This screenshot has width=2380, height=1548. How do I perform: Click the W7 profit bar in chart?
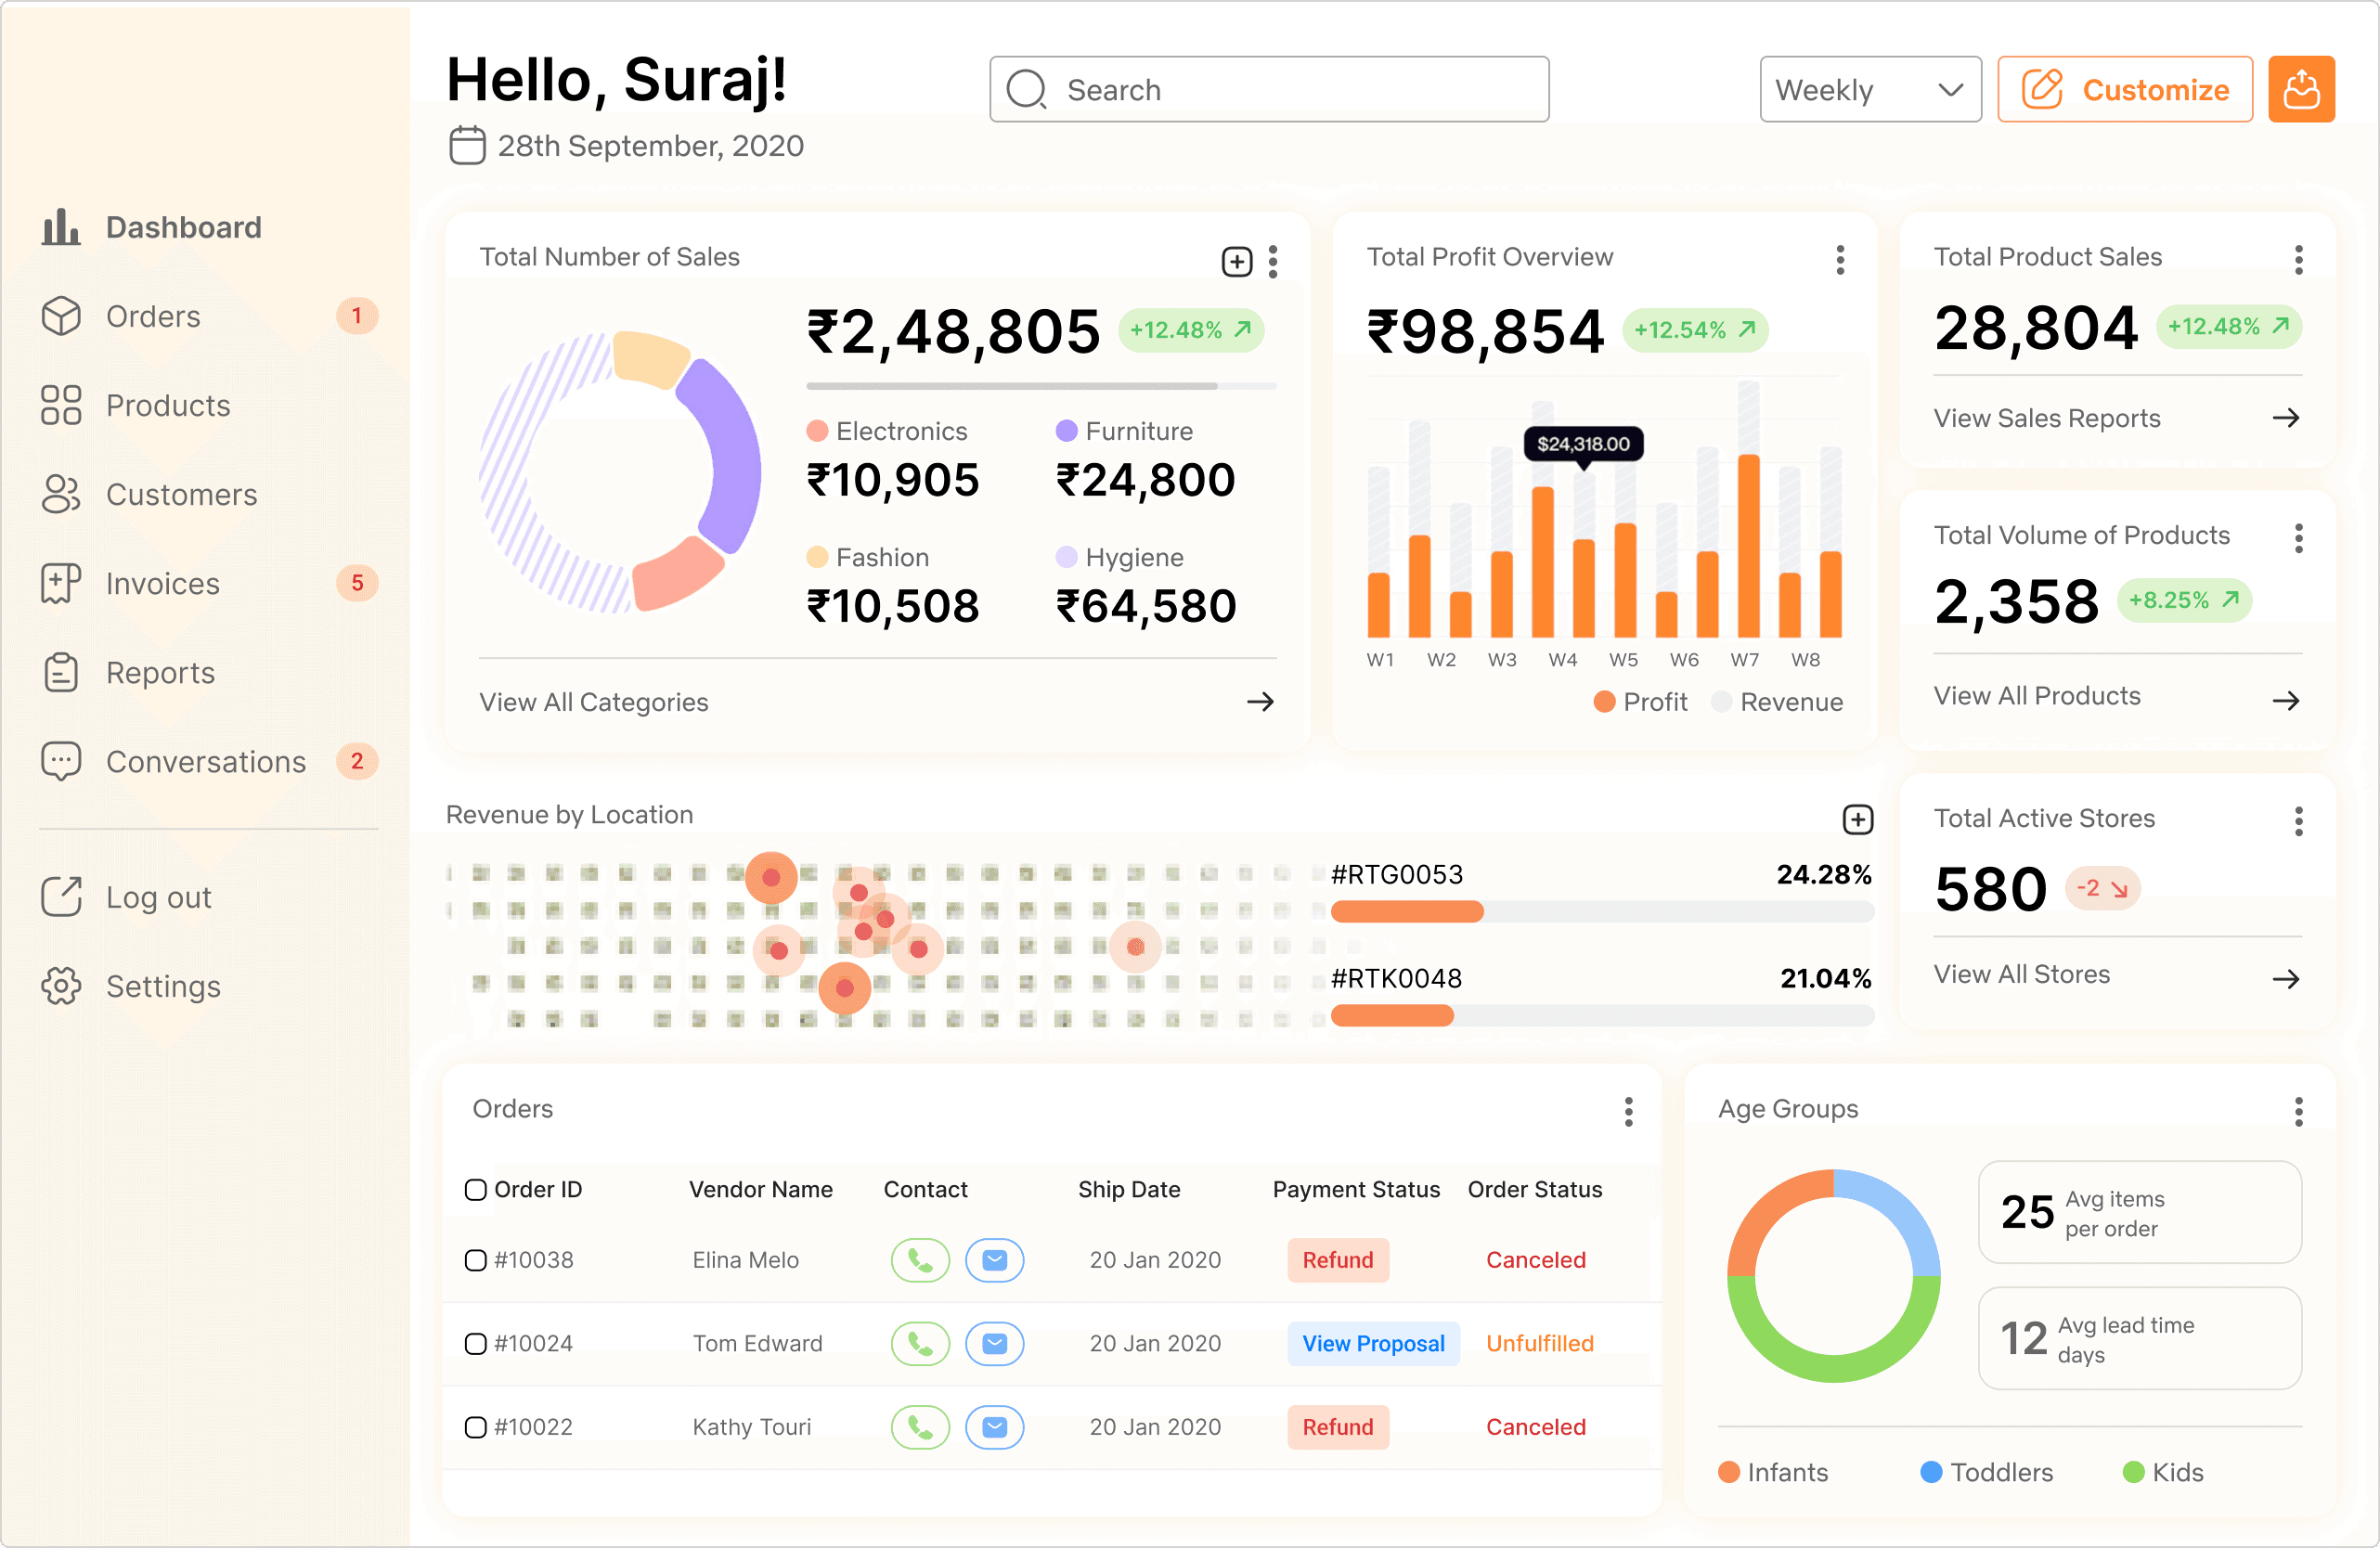[1748, 545]
